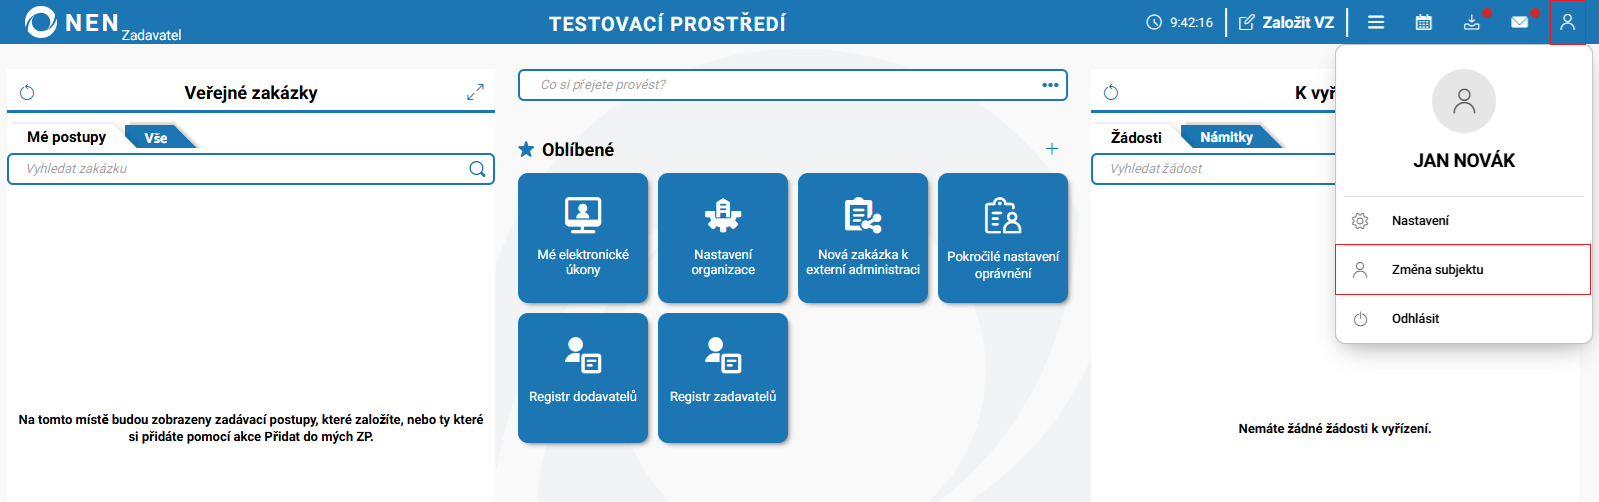Click the 9:42:16 session clock
The image size is (1599, 502).
coord(1180,22)
